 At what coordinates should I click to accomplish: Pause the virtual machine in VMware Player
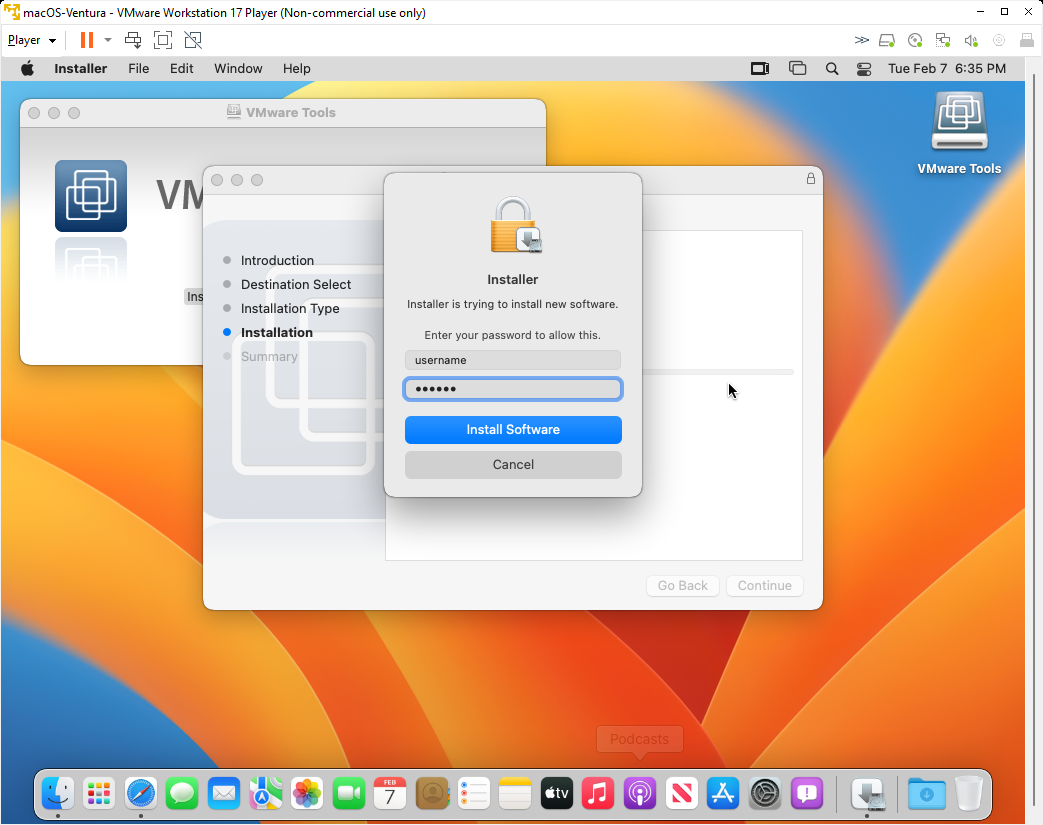click(x=86, y=40)
